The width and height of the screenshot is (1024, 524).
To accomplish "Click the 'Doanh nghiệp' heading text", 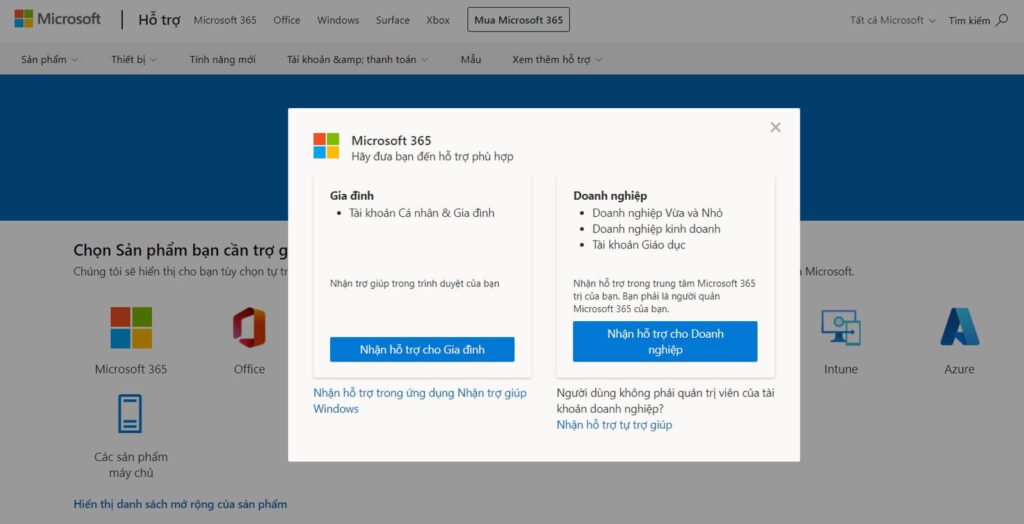I will click(610, 195).
